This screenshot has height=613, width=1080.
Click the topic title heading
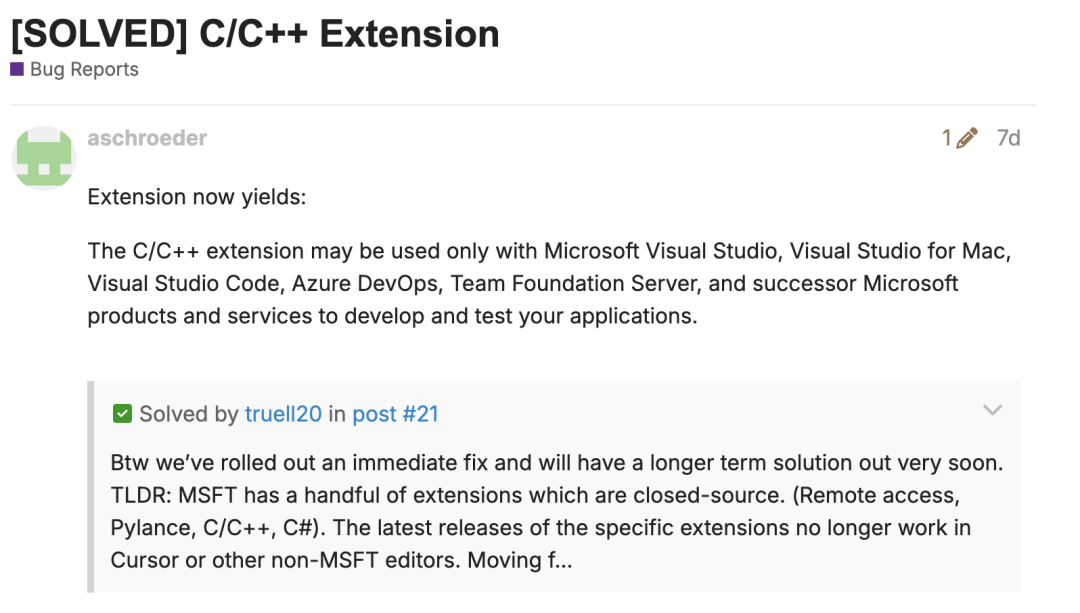coord(255,34)
